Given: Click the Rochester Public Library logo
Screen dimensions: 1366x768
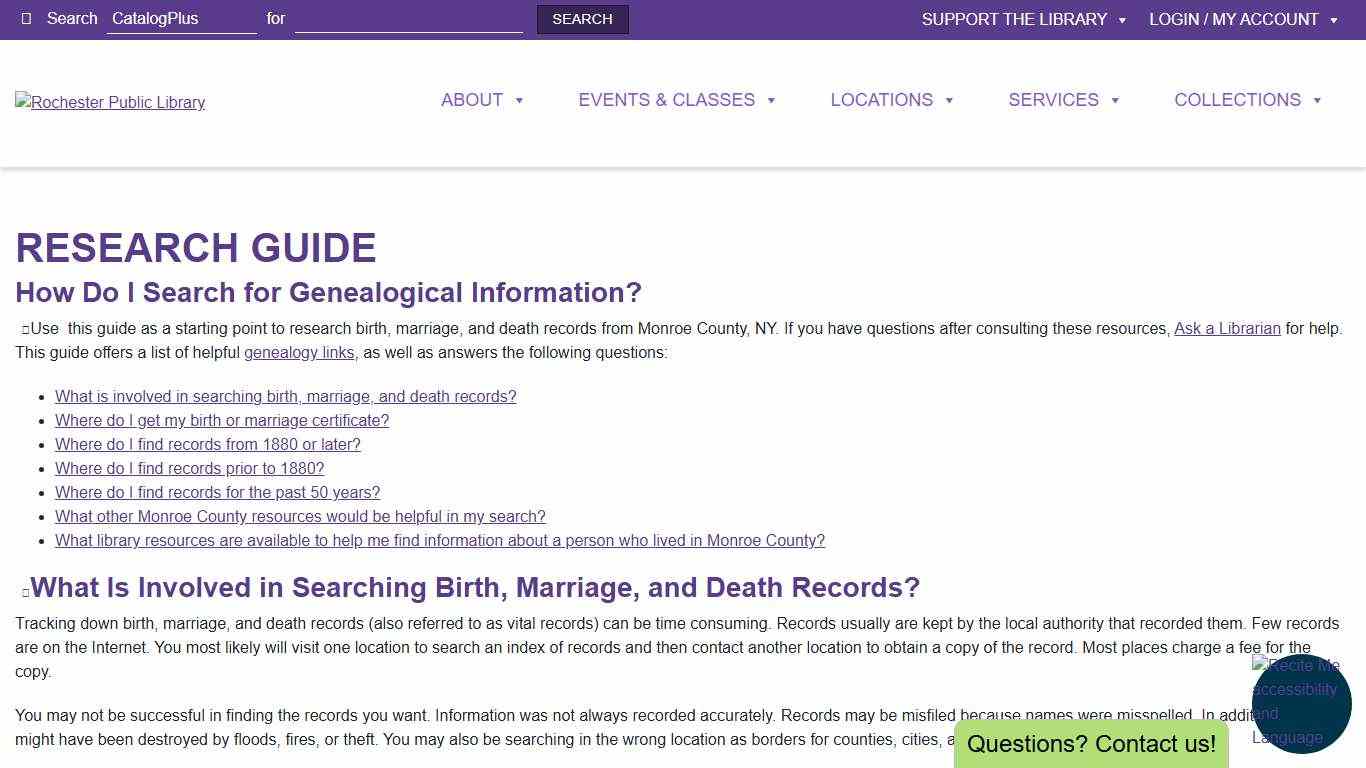Looking at the screenshot, I should 109,102.
